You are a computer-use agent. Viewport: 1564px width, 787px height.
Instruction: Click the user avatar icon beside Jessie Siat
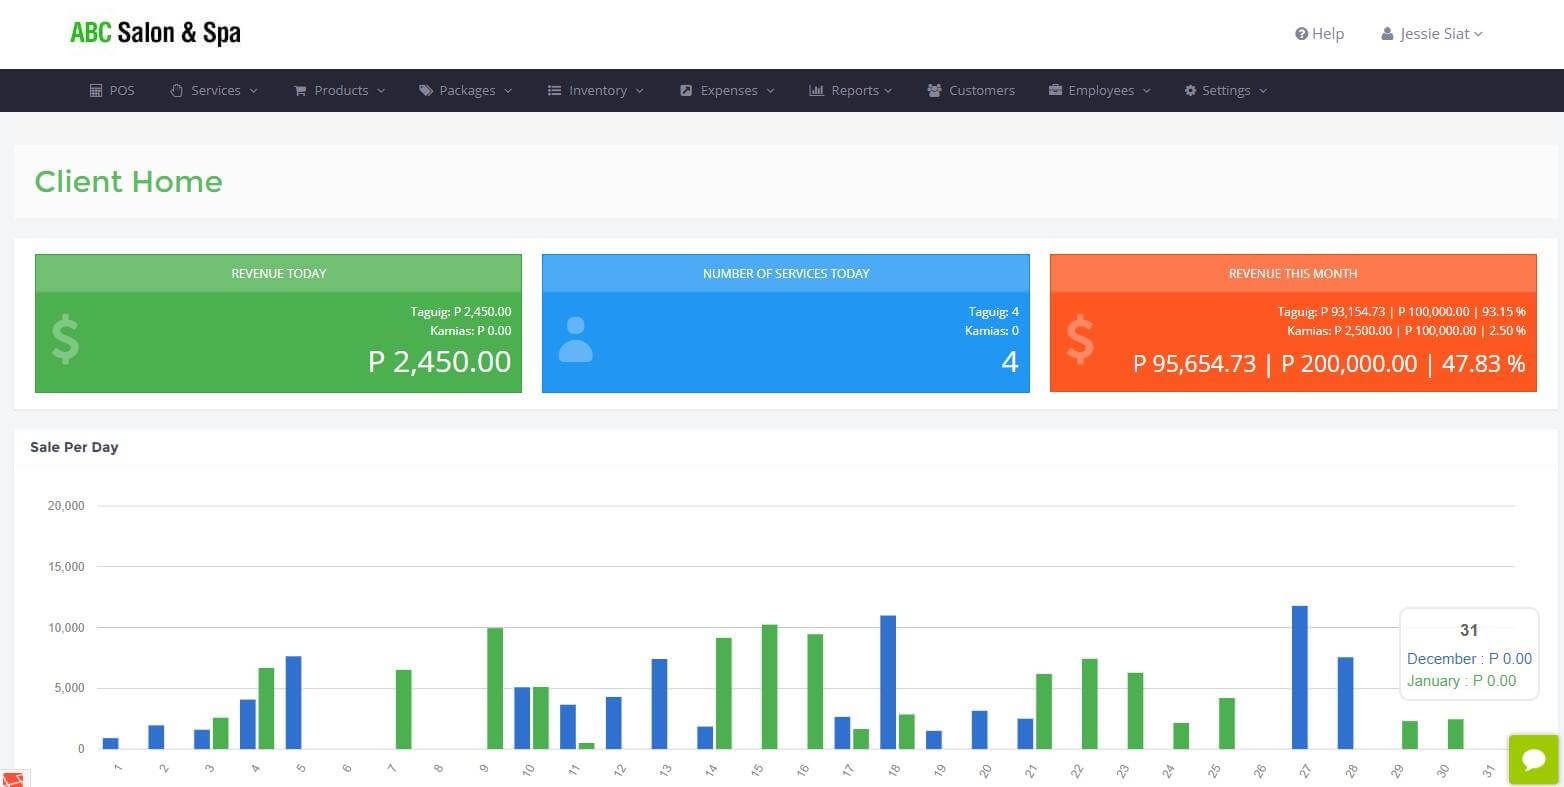pos(1387,34)
